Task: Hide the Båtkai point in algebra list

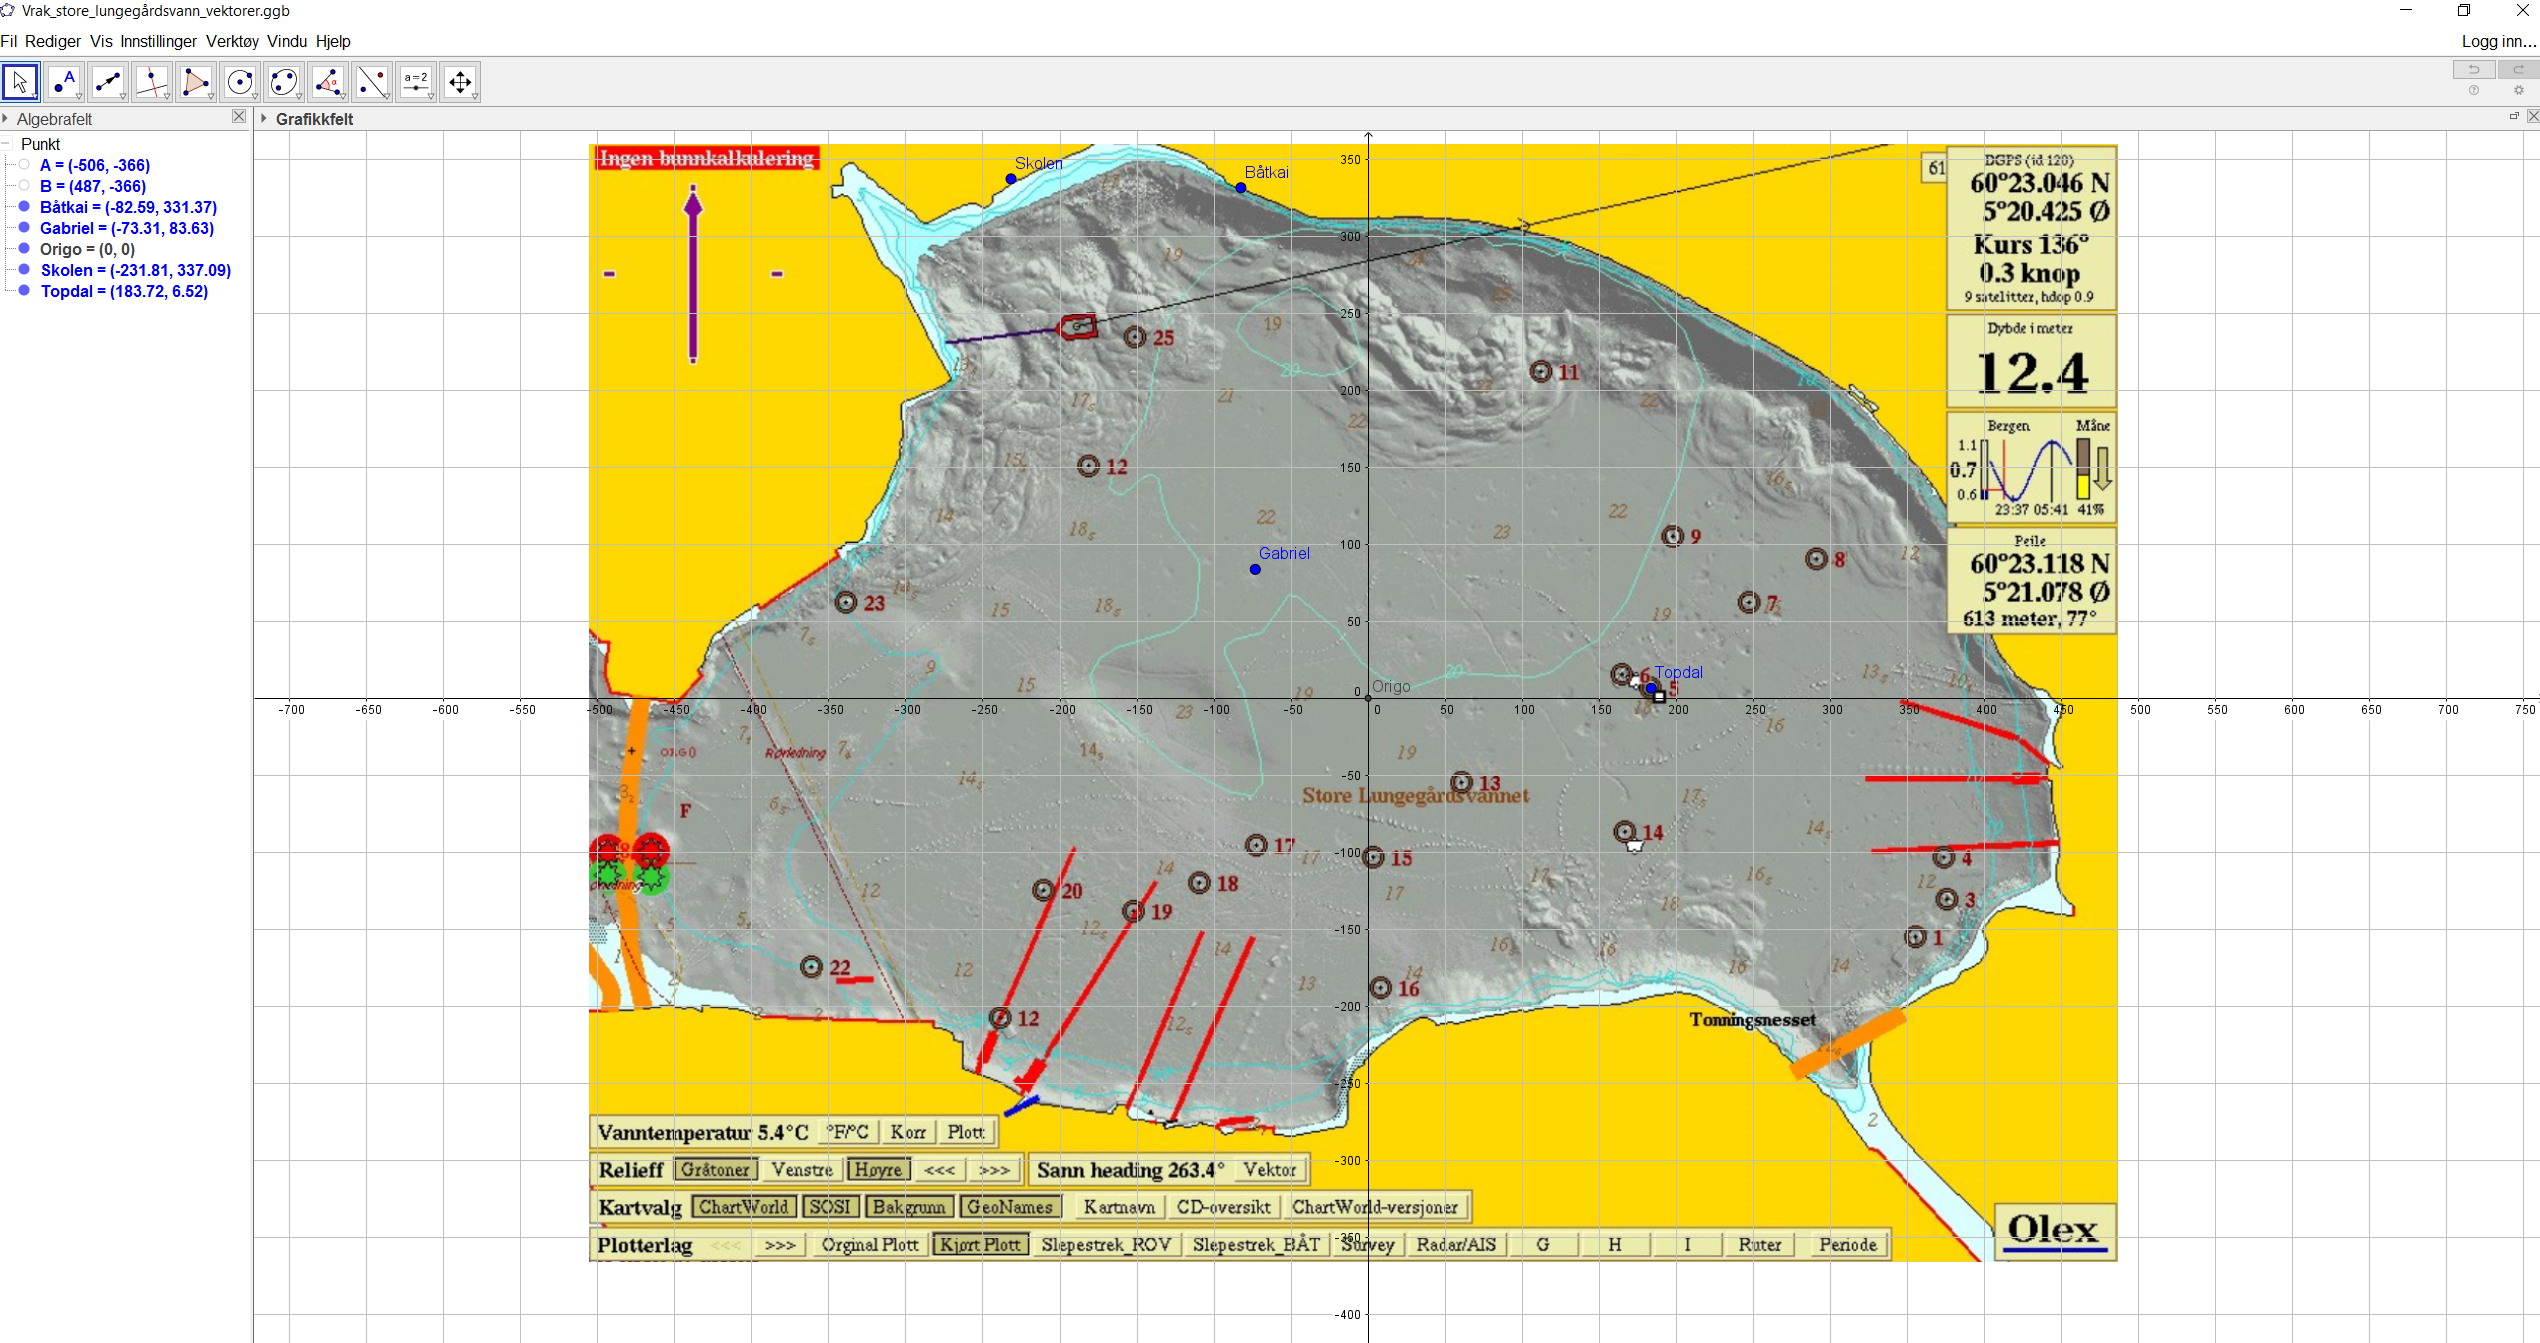Action: [x=24, y=207]
